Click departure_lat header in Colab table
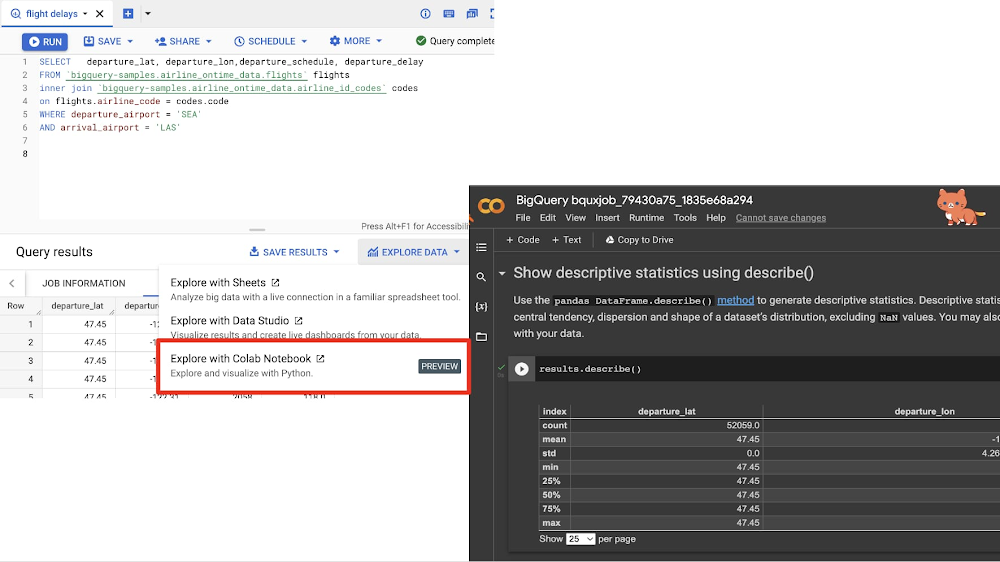Viewport: 1000px width, 562px height. pyautogui.click(x=666, y=411)
